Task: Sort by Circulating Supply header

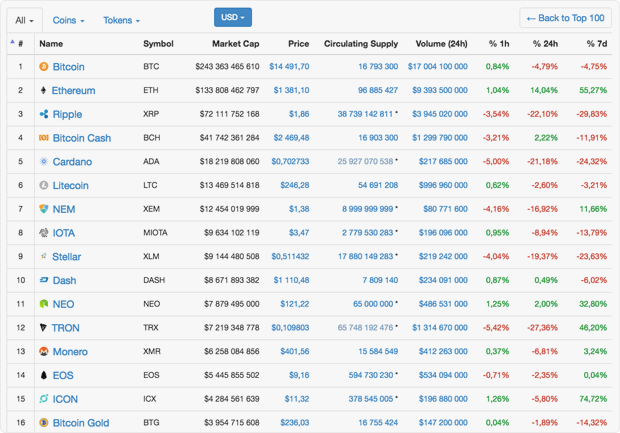Action: [361, 44]
